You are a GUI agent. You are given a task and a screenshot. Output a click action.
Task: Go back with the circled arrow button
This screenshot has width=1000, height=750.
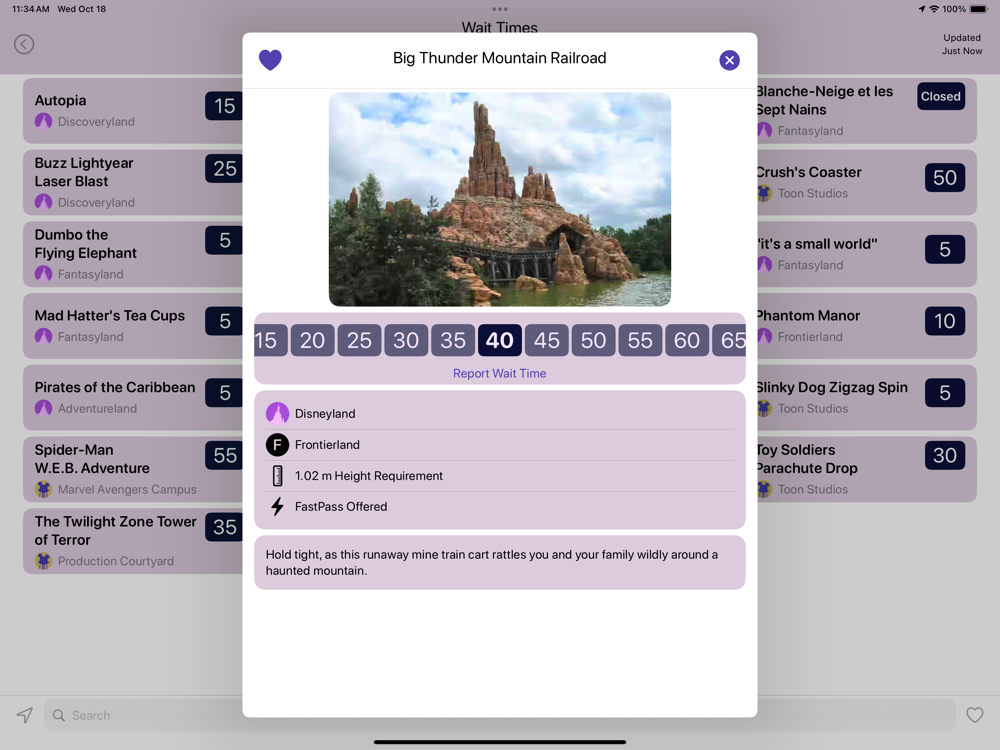[x=24, y=44]
